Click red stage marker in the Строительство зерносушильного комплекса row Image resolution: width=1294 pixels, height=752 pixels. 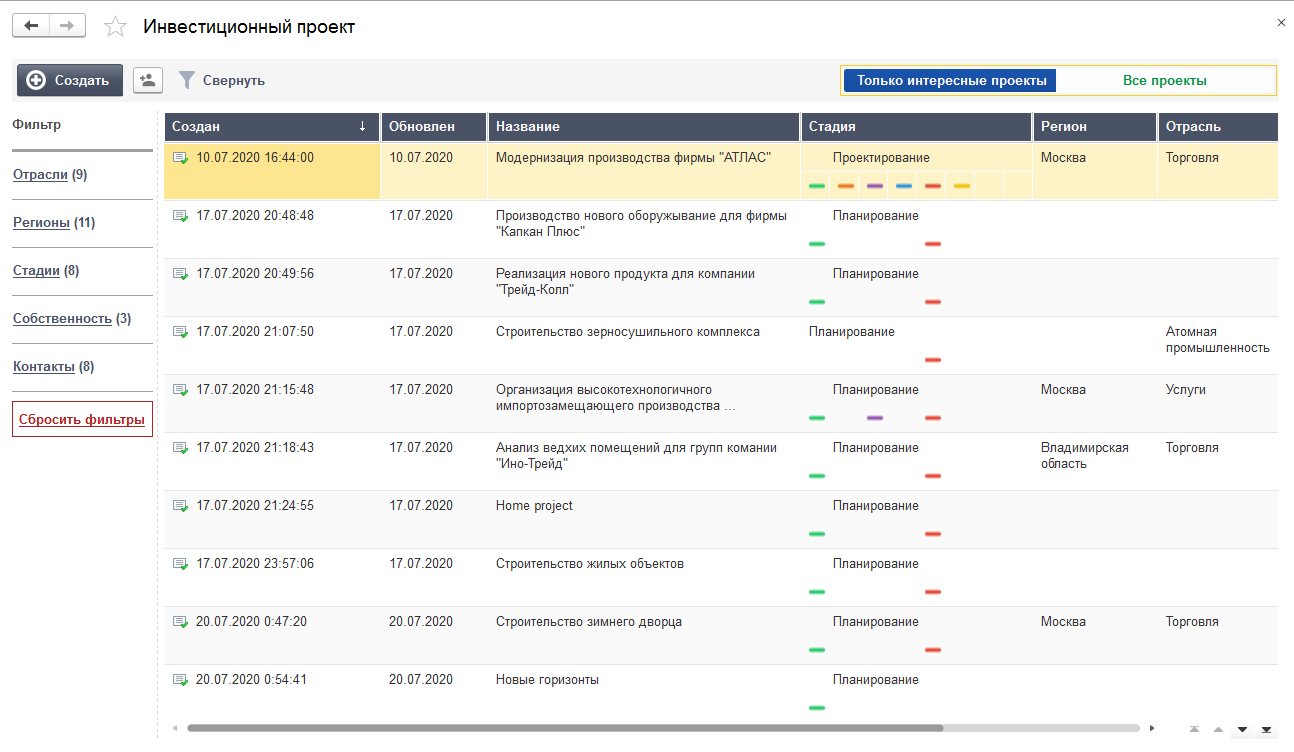pos(933,360)
